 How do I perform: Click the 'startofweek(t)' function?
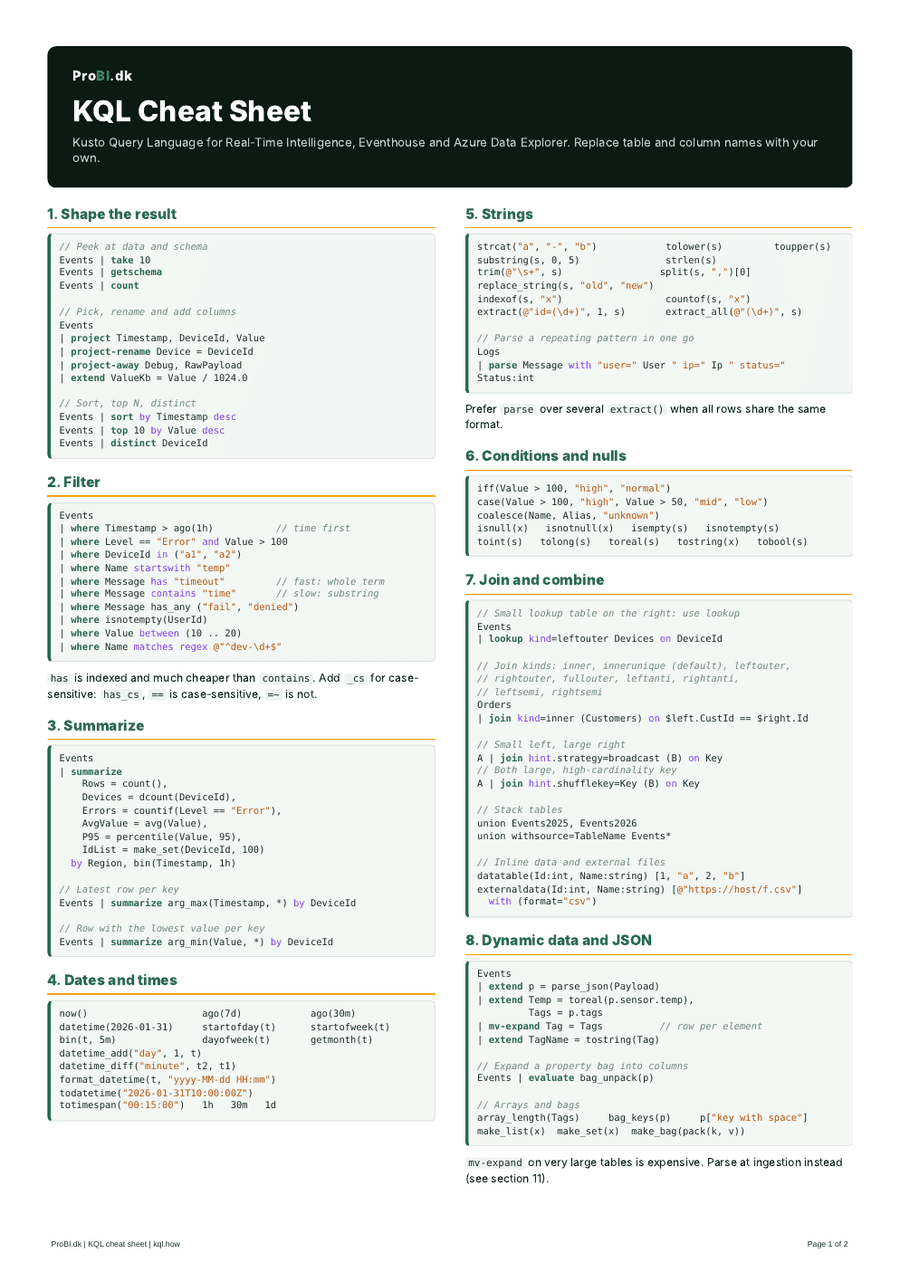(x=350, y=1027)
